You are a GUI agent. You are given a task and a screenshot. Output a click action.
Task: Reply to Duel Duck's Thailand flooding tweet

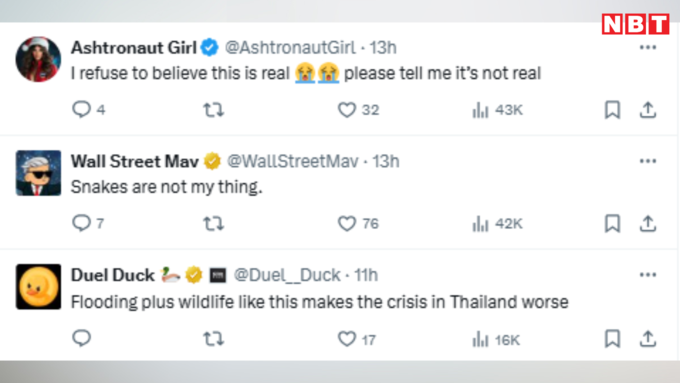tap(82, 338)
